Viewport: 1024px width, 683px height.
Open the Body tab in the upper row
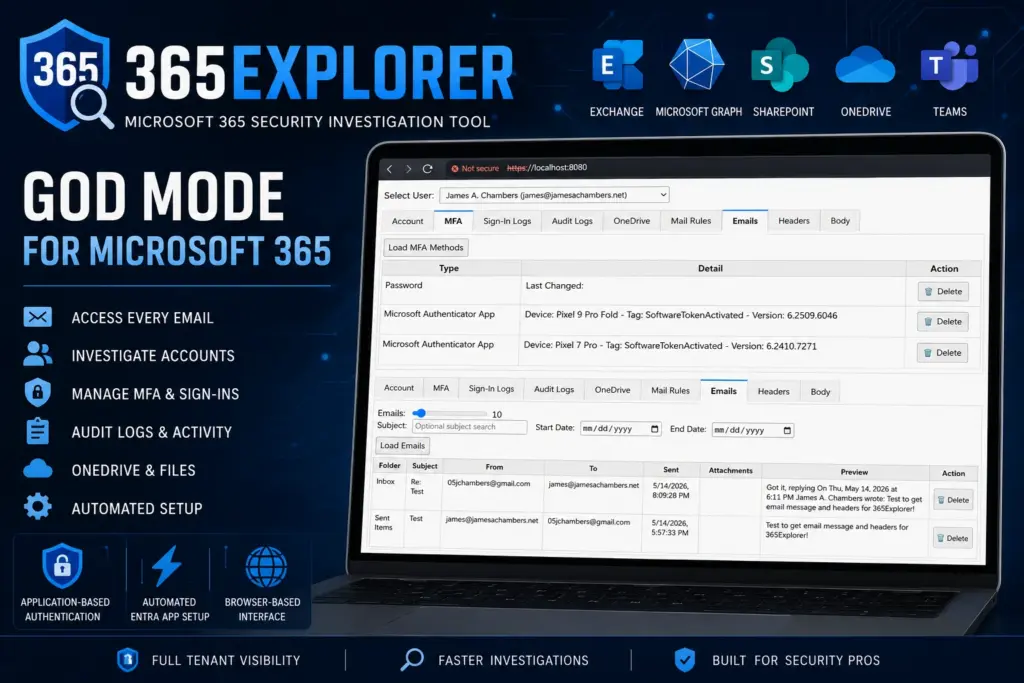click(840, 221)
